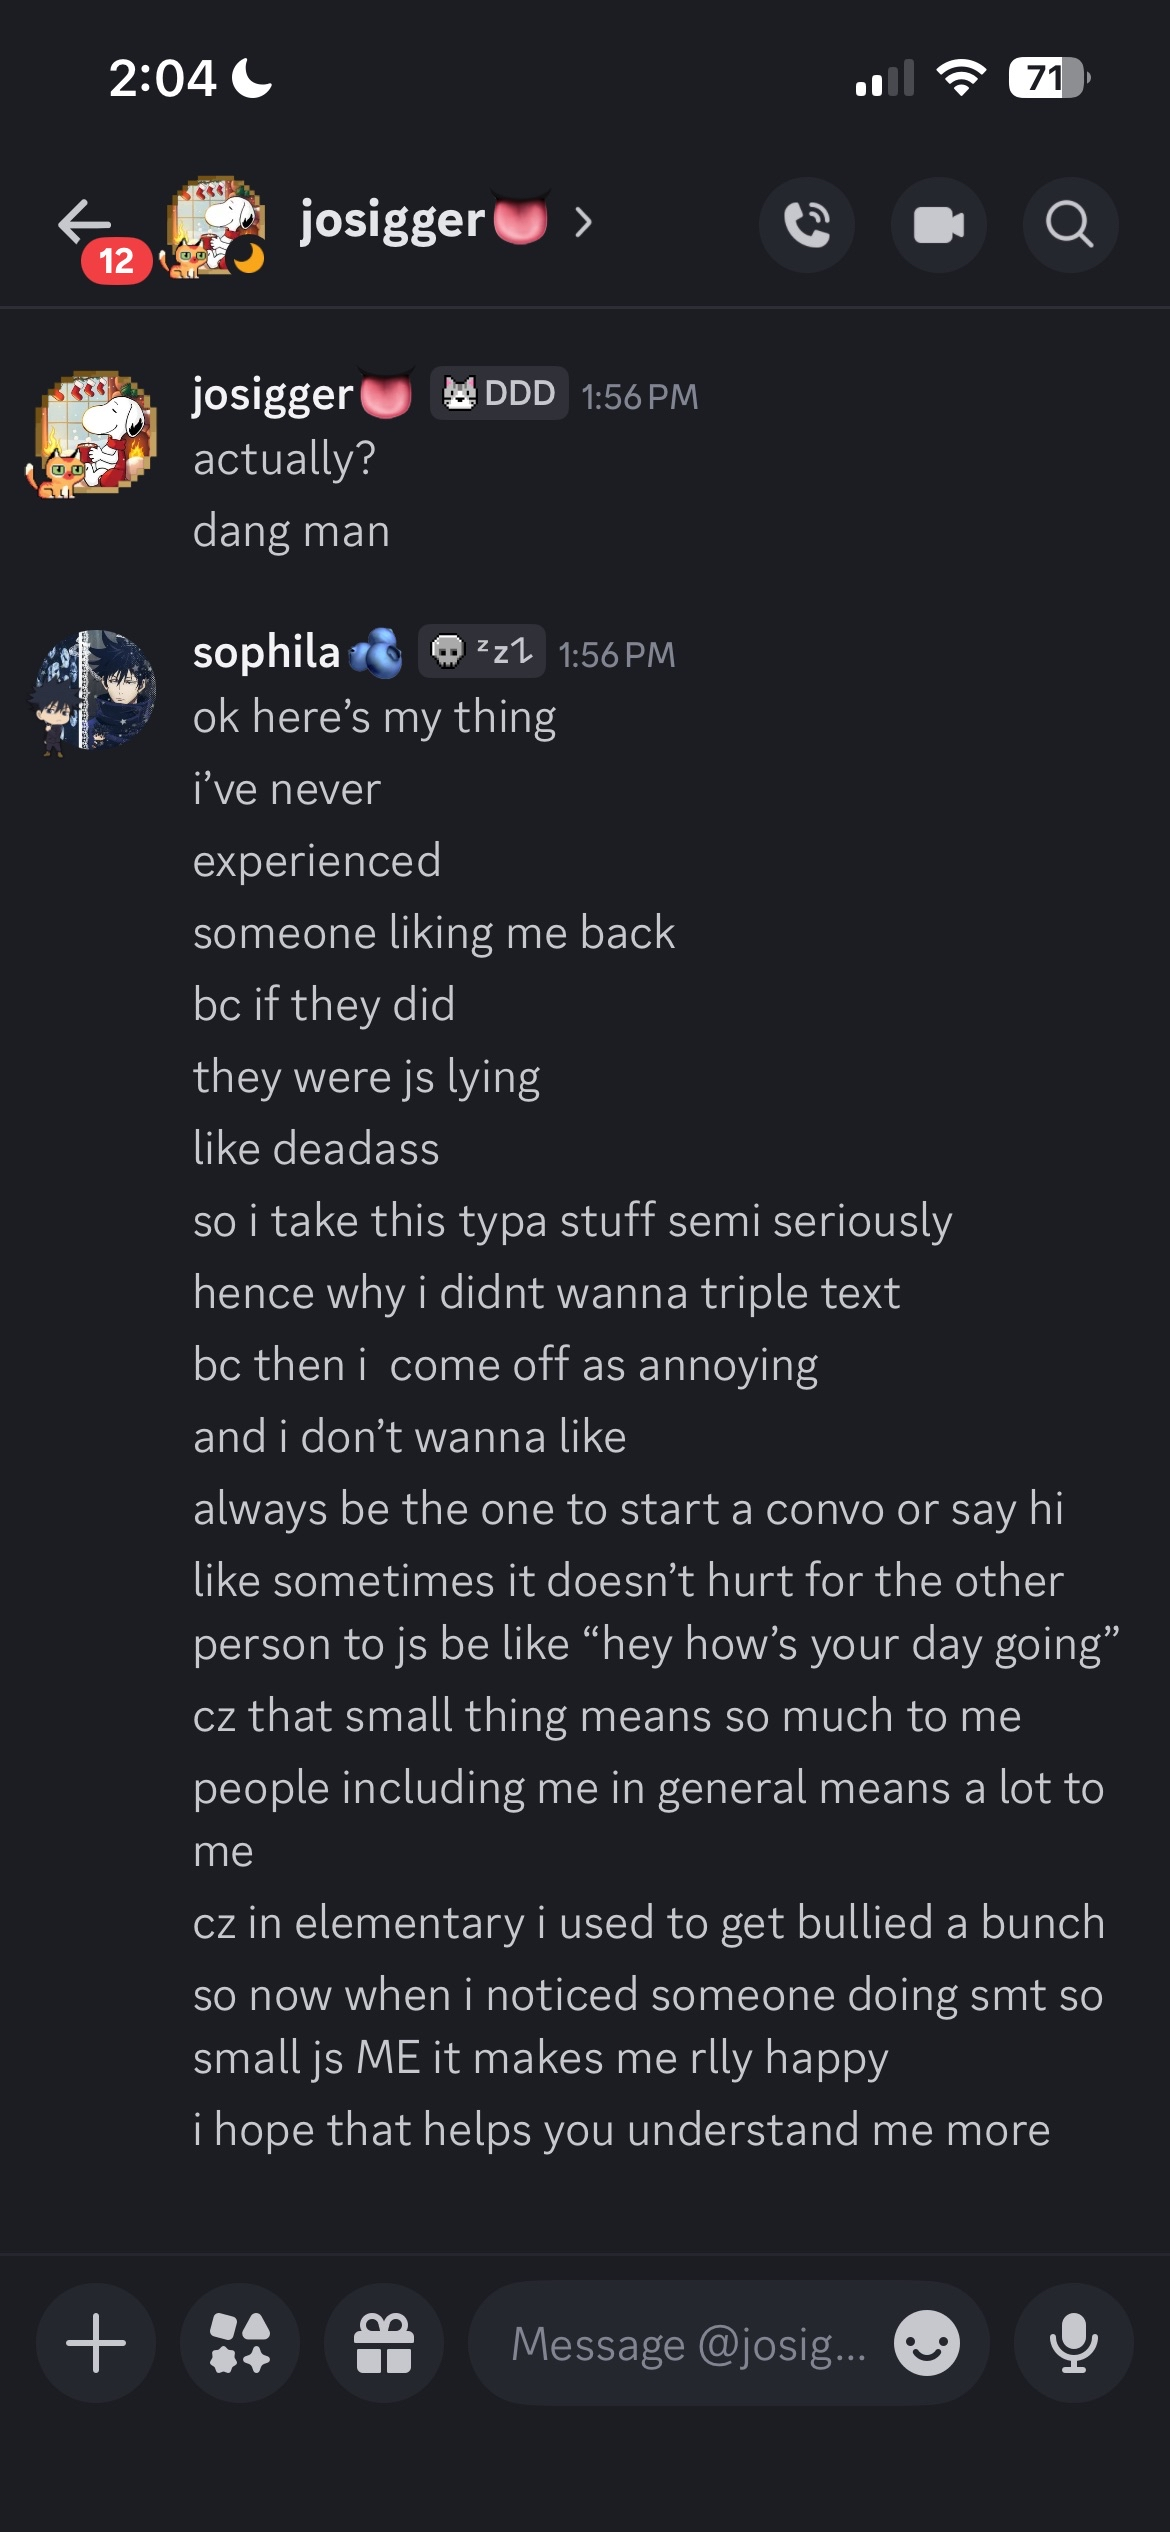Tap the "dang man" message
1170x2532 pixels.
(291, 531)
